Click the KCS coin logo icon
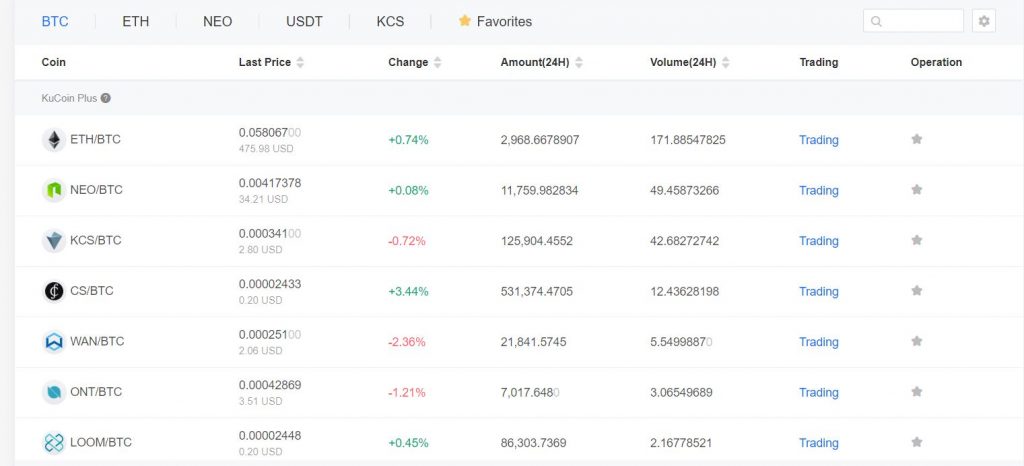Screen dimensions: 1024x466 point(54,240)
